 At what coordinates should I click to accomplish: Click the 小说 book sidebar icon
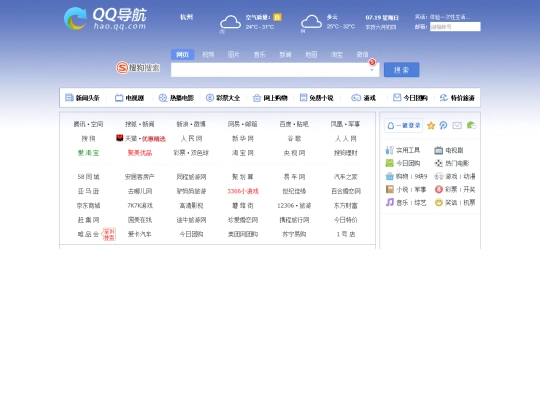[x=390, y=189]
